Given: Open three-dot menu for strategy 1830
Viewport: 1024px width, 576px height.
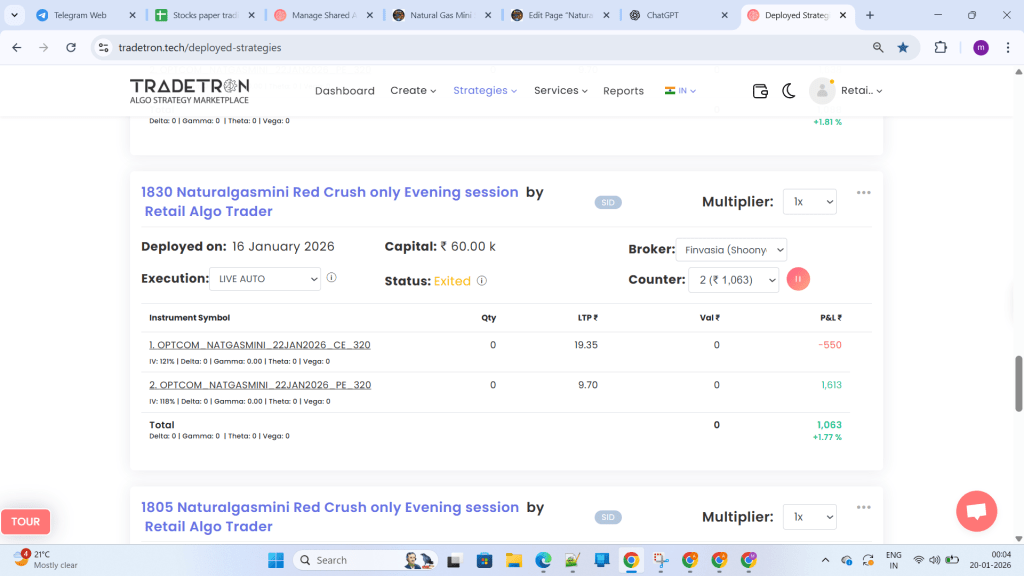Looking at the screenshot, I should (863, 193).
